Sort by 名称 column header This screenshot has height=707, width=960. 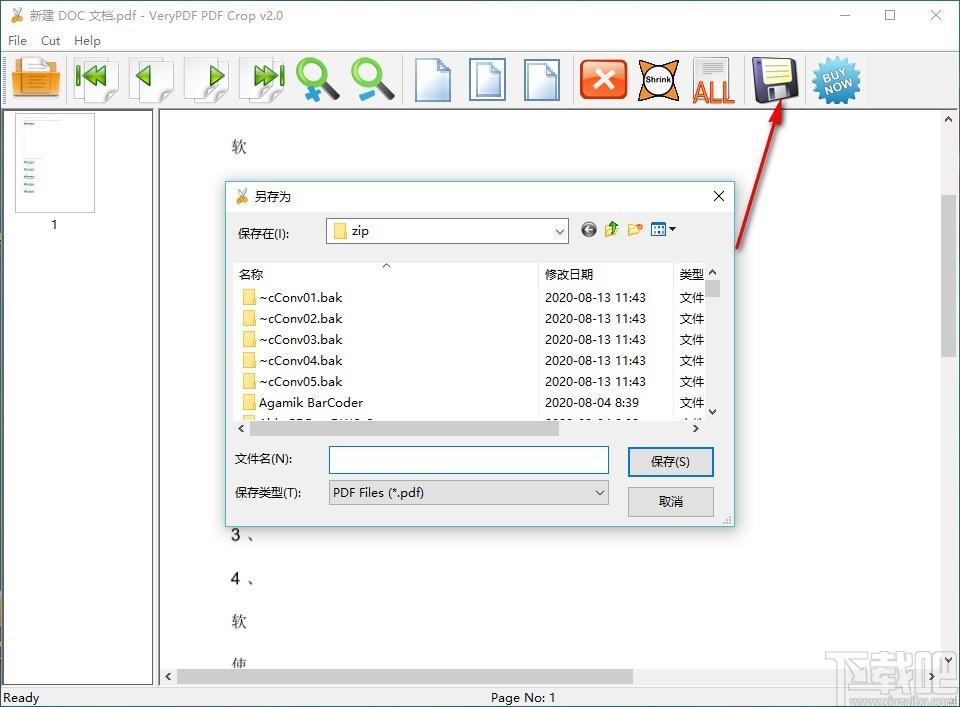click(x=386, y=274)
